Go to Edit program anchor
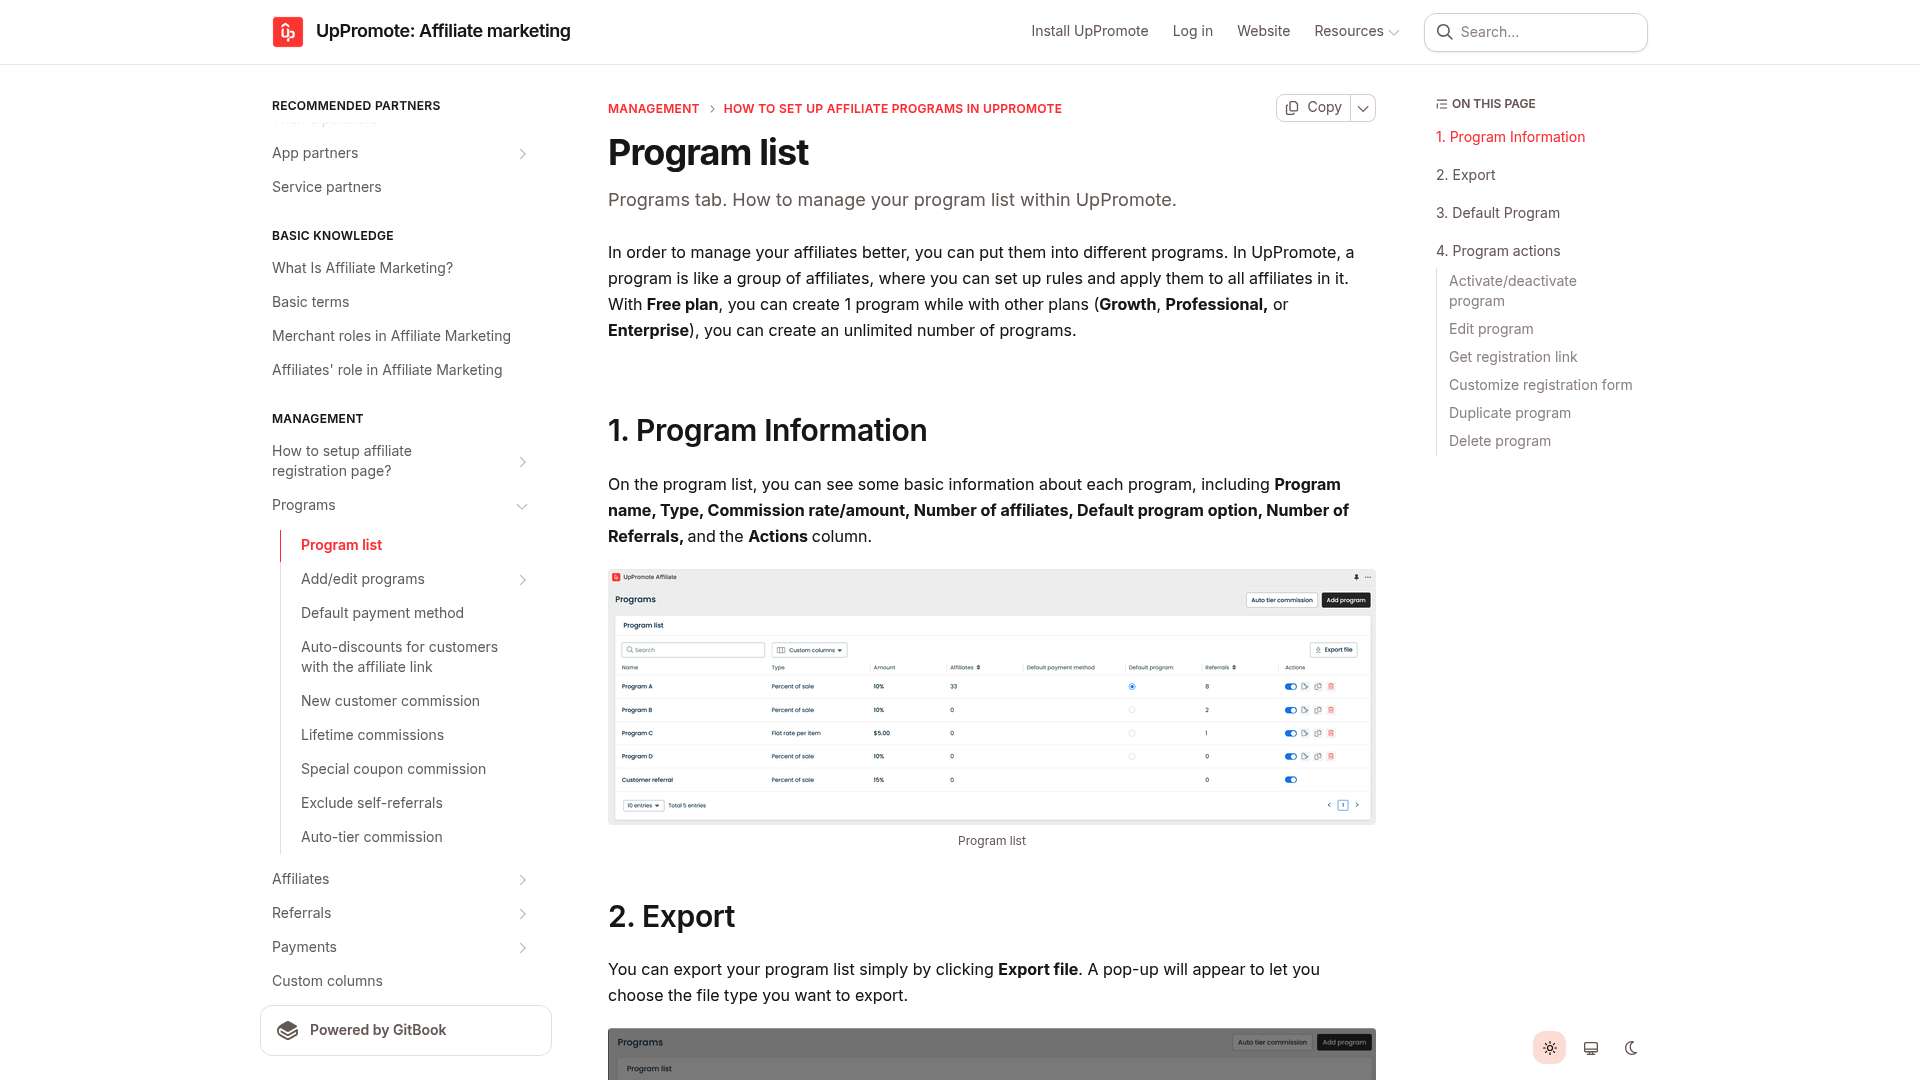The height and width of the screenshot is (1080, 1920). [x=1490, y=329]
